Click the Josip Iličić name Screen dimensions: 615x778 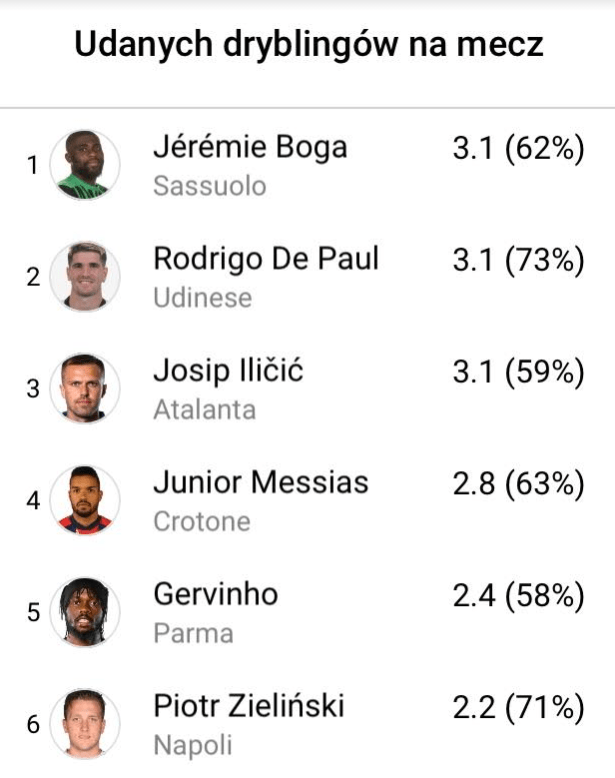point(228,372)
